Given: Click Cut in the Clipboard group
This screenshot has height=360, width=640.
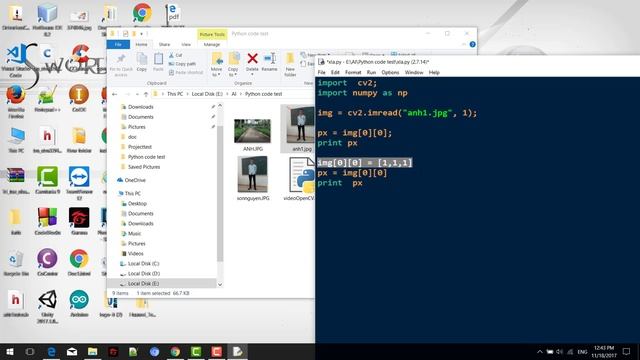Looking at the screenshot, I should pos(176,55).
